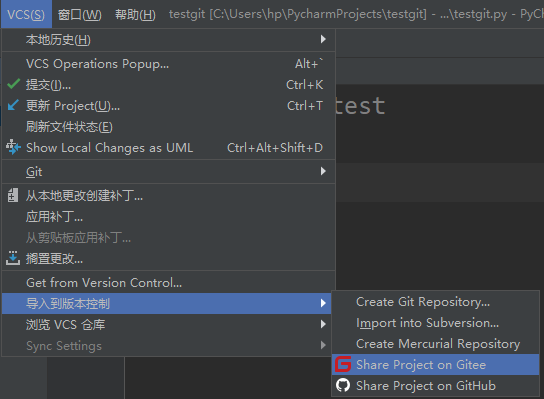Open 本地历史(H) menu entry
The image size is (544, 399).
169,40
